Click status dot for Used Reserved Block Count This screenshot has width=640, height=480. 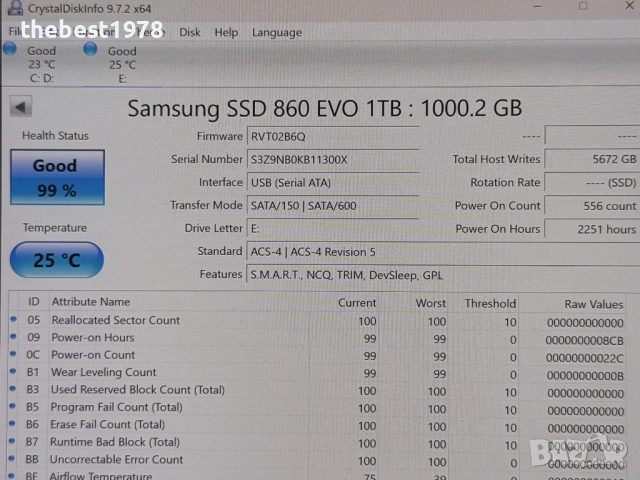[x=13, y=389]
